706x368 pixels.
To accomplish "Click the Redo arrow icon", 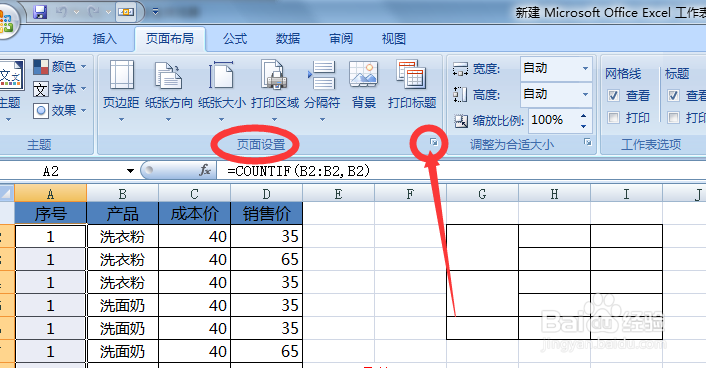I will (x=94, y=12).
